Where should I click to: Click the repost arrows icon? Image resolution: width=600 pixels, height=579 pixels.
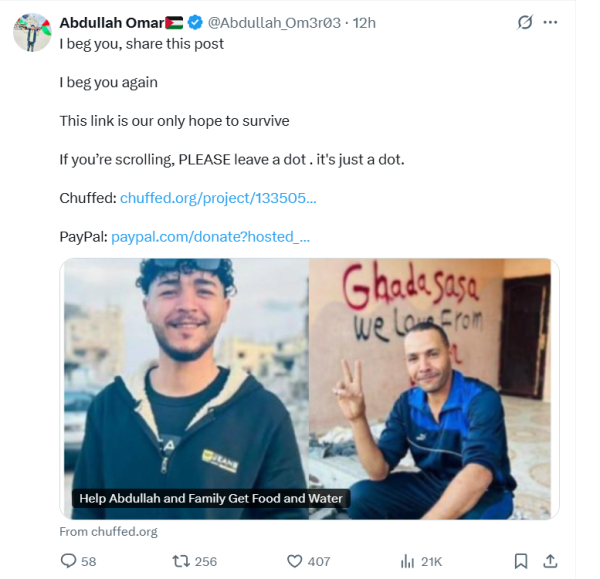tap(181, 561)
